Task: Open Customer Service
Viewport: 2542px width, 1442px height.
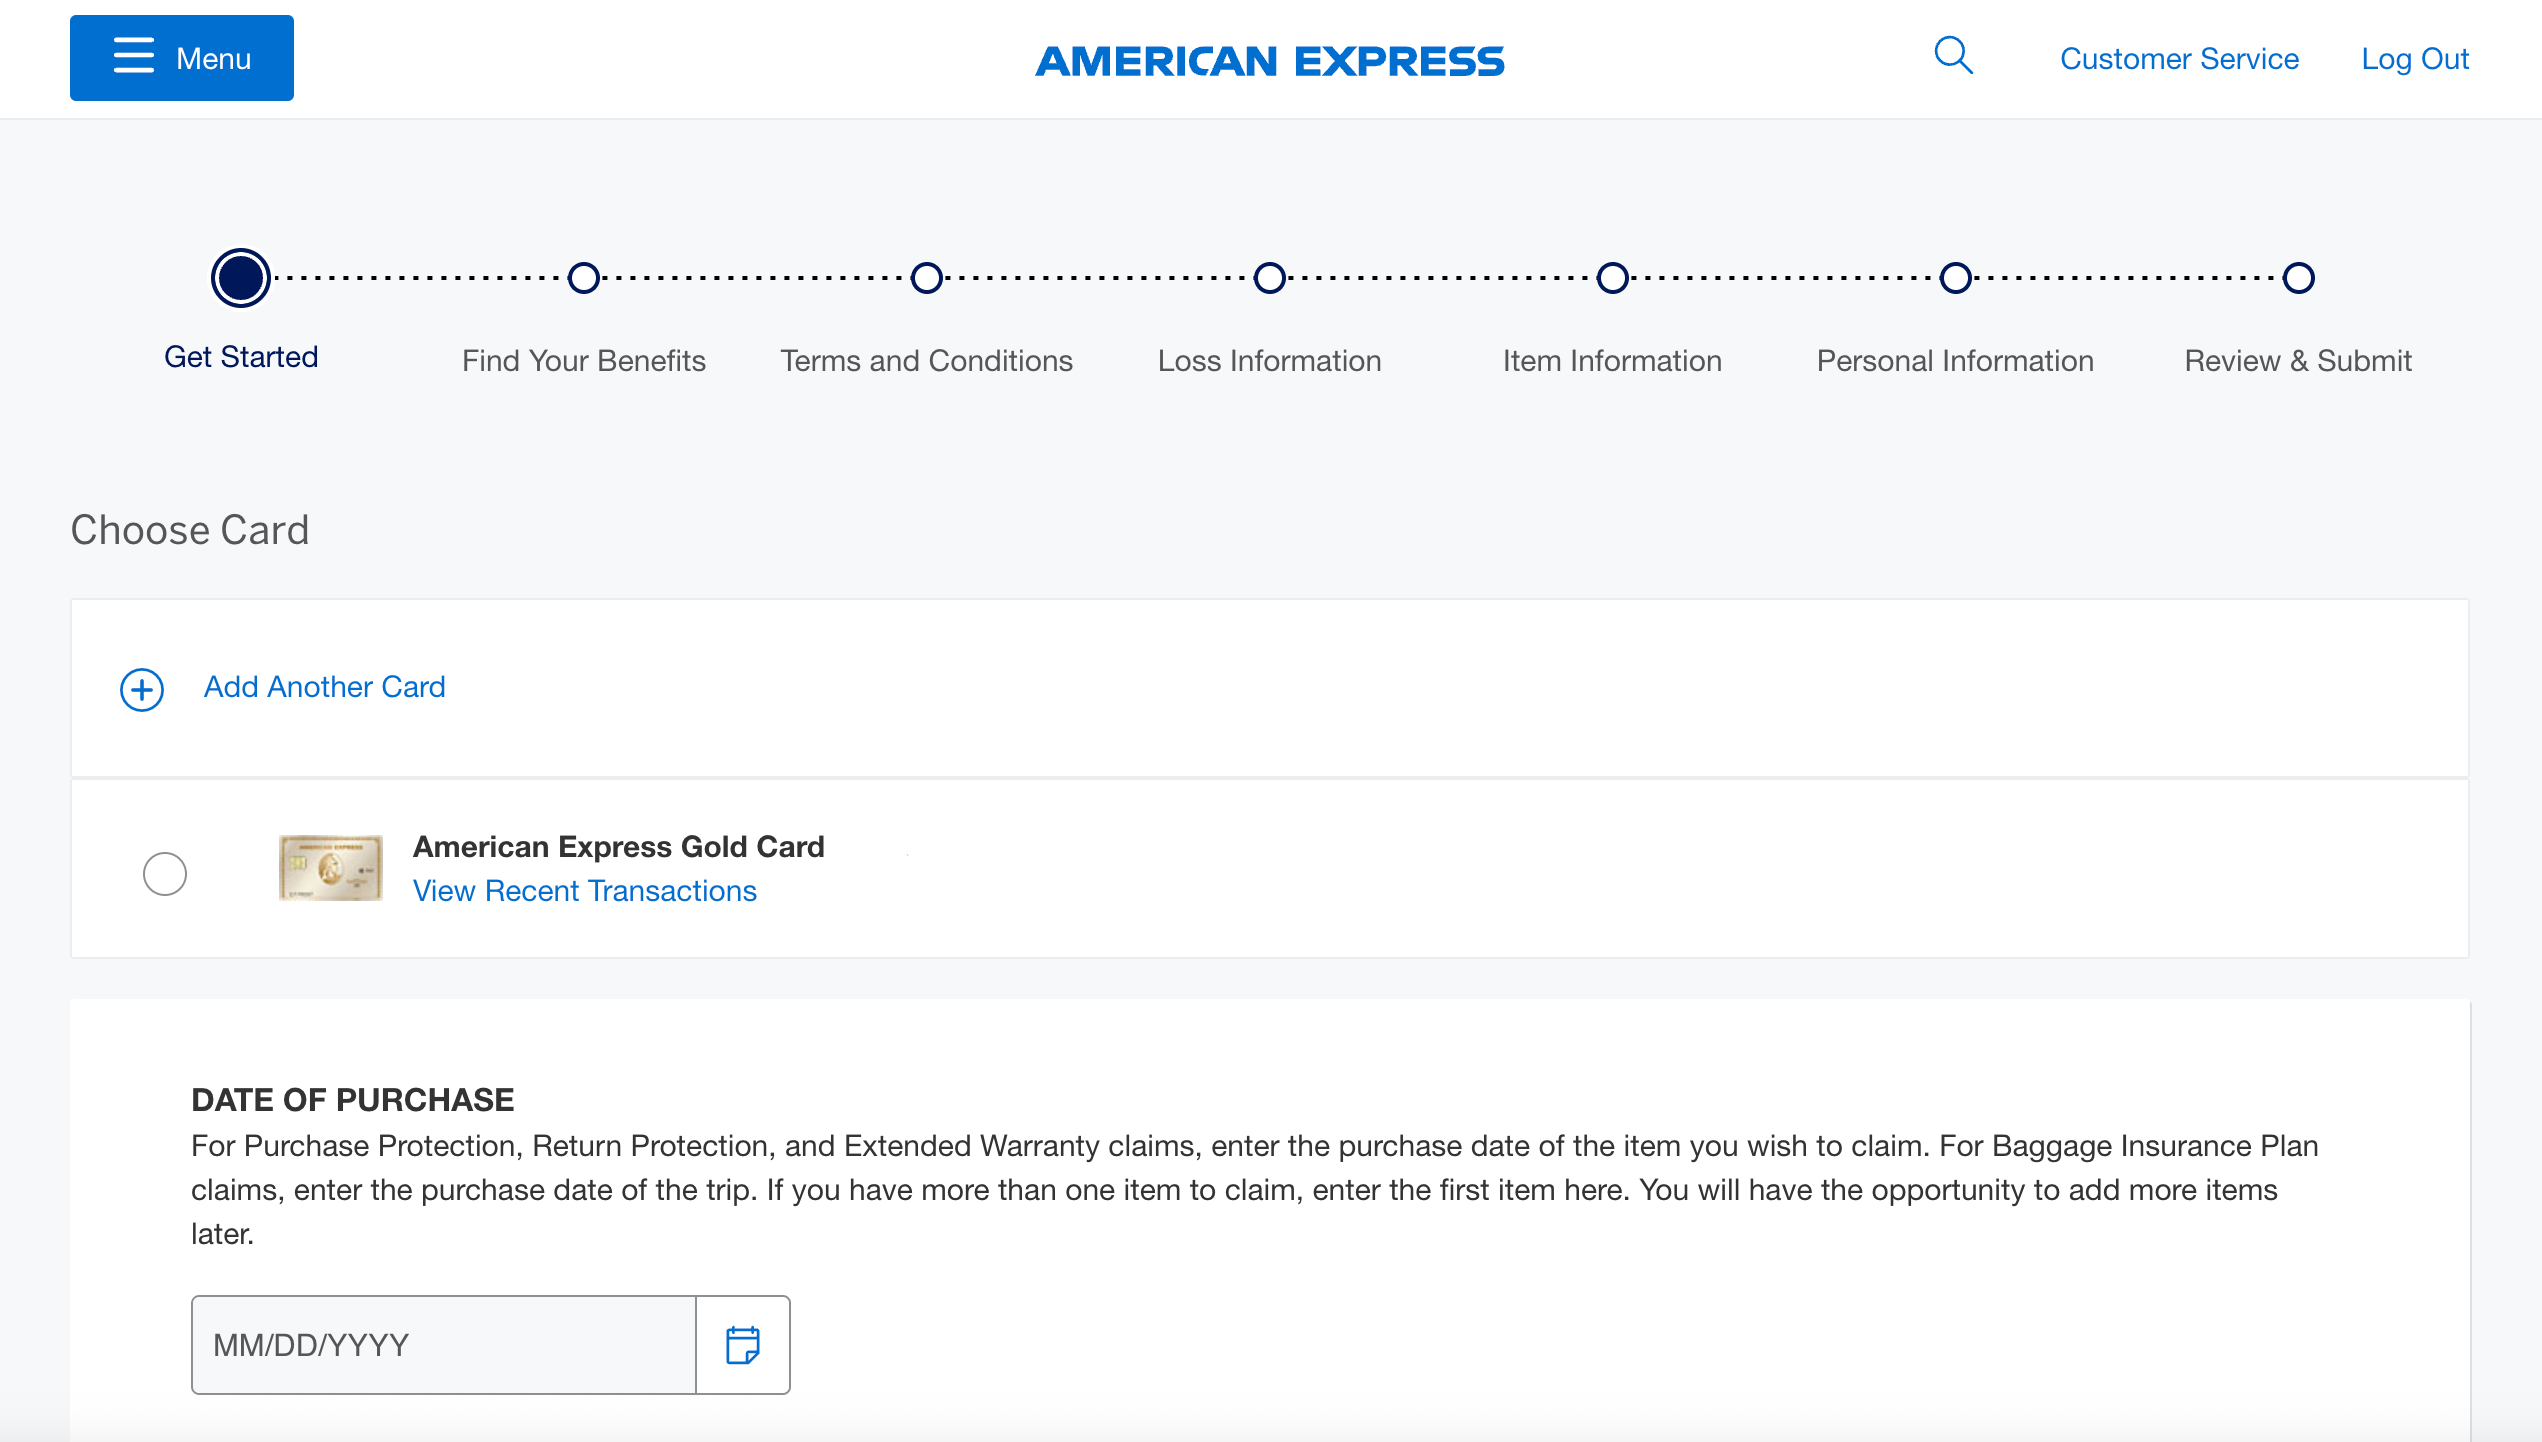Action: (2179, 58)
